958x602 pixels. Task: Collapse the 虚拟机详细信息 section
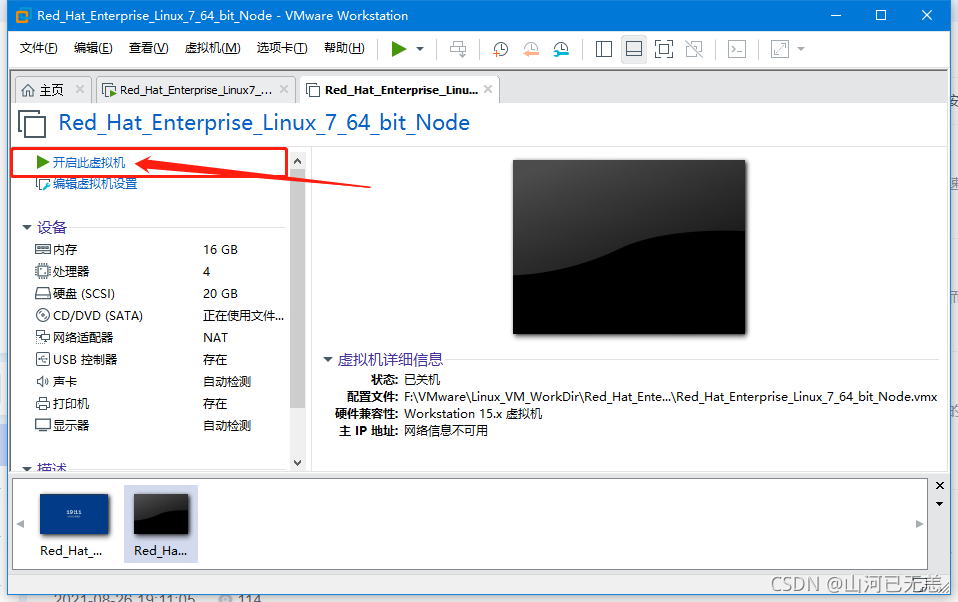(x=328, y=359)
